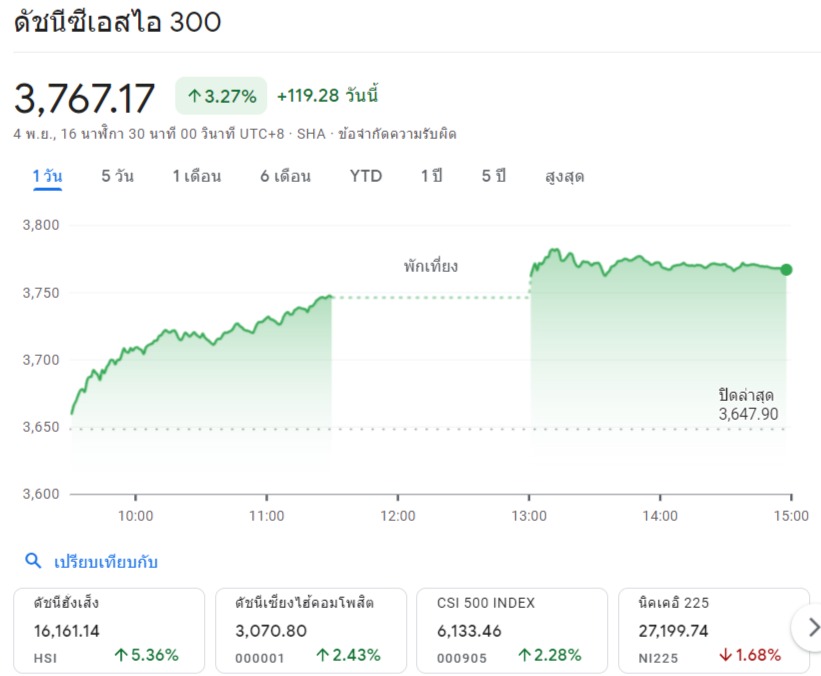Click the red down arrow in NI225 card
This screenshot has height=676, width=821.
click(725, 655)
